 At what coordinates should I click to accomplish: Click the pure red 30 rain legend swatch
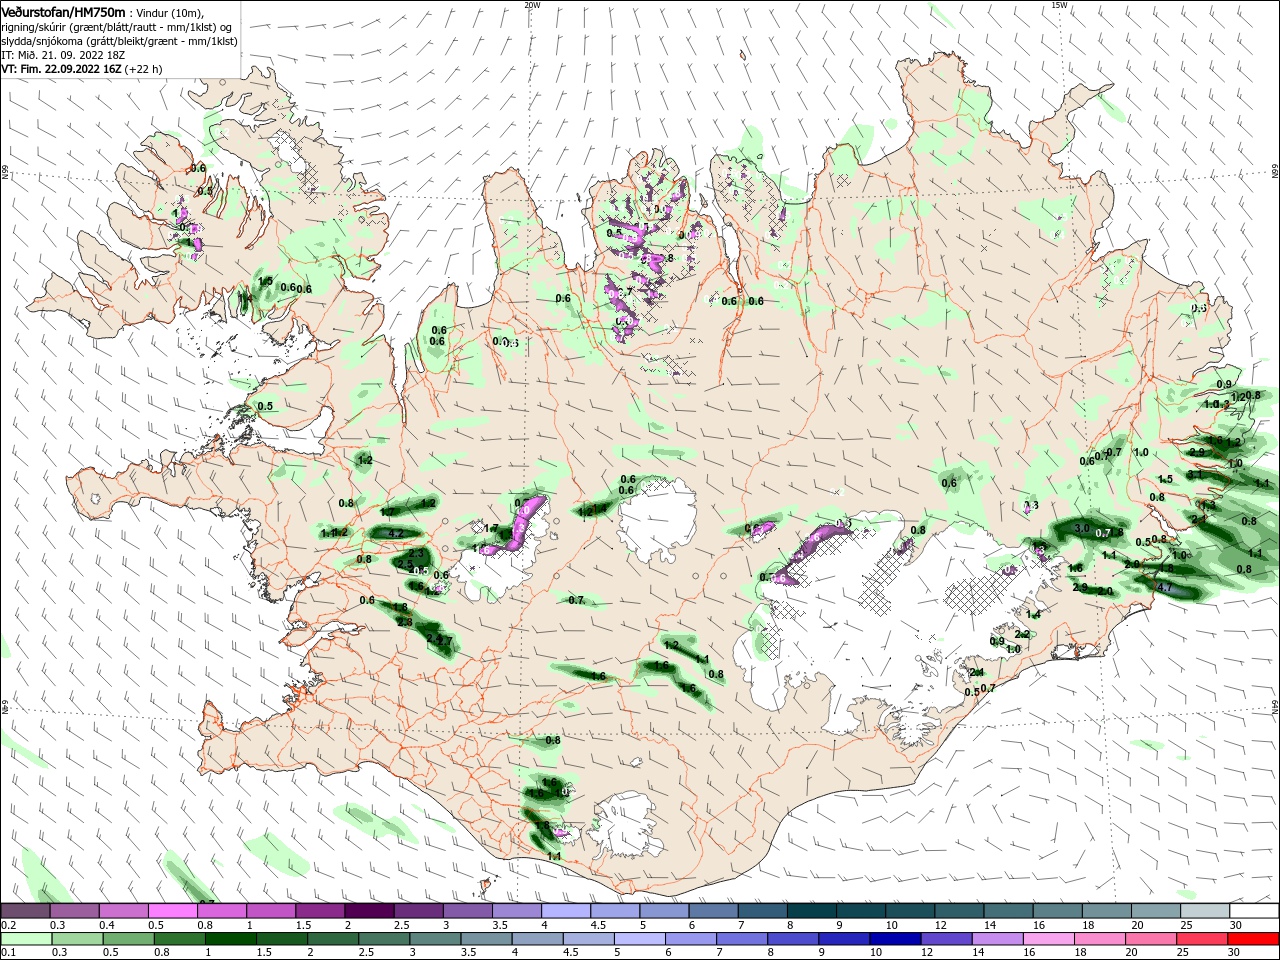(x=1252, y=939)
